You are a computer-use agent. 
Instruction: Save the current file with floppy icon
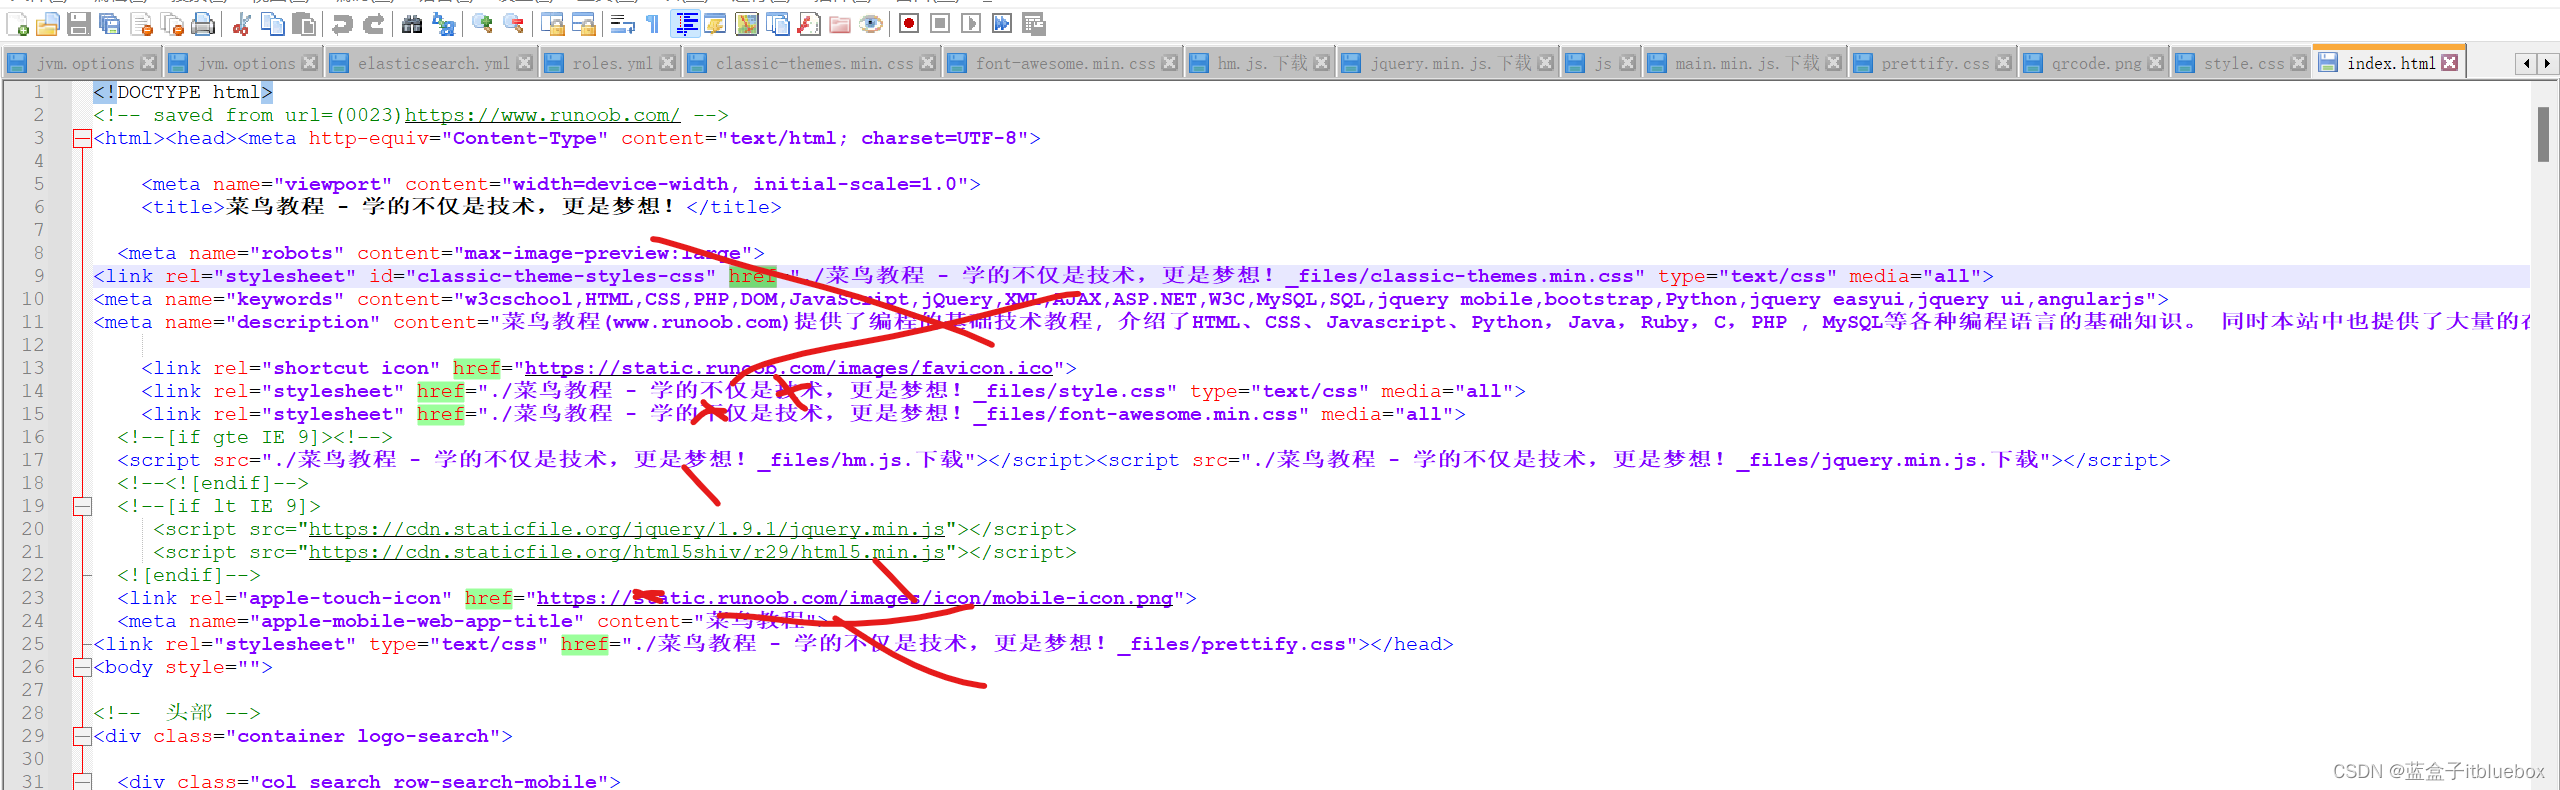tap(79, 24)
